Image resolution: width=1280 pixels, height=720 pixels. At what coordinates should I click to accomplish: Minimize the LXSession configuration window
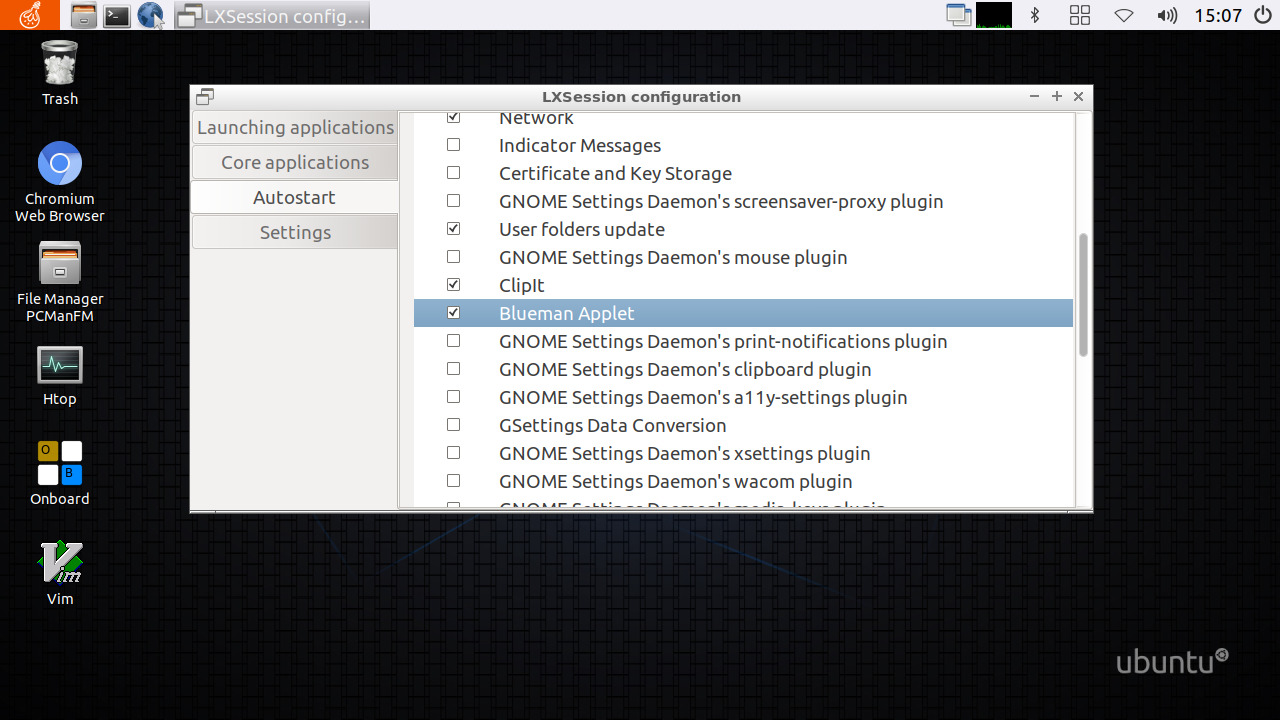click(x=1035, y=97)
